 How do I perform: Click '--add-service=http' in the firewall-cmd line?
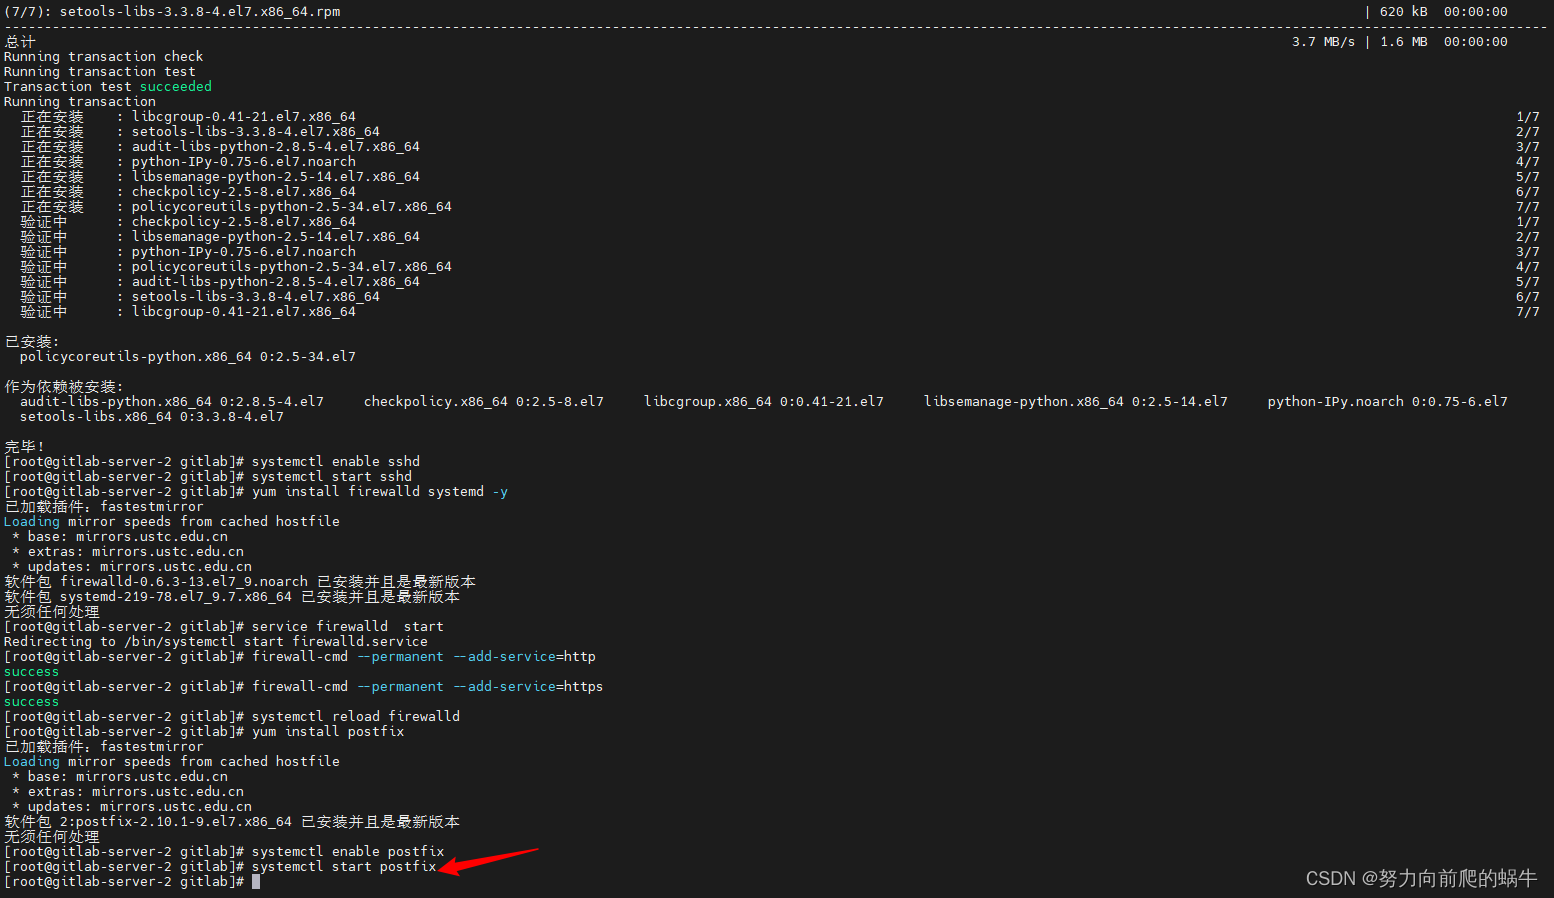tap(524, 657)
